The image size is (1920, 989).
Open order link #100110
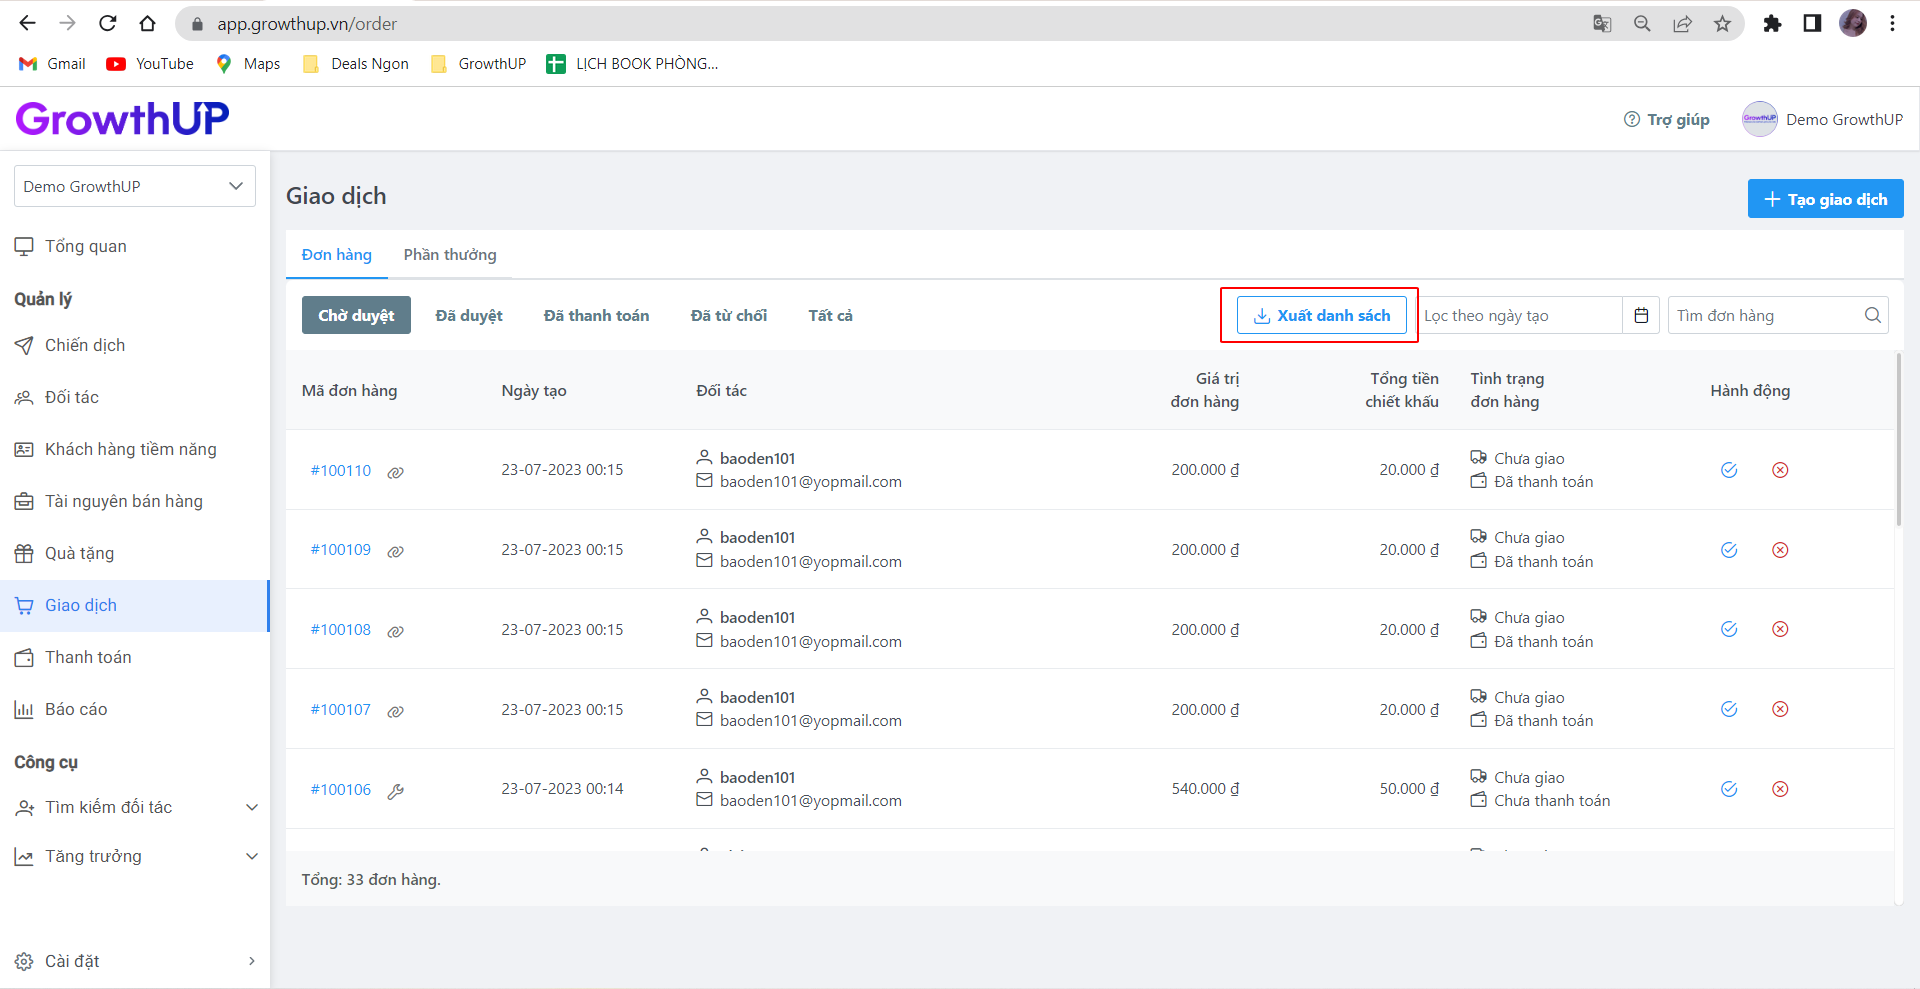[x=340, y=471]
